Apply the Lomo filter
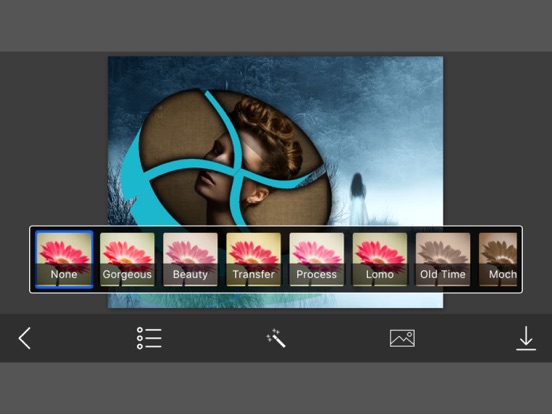Image resolution: width=552 pixels, height=414 pixels. tap(380, 259)
